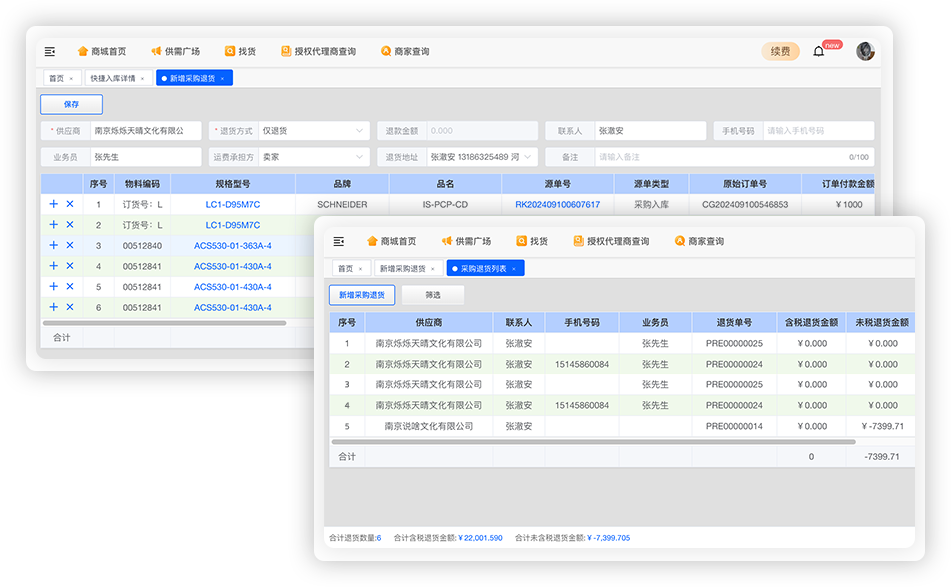Image resolution: width=951 pixels, height=587 pixels.
Task: Click the IS-PCP-CD product name cell
Action: [445, 204]
